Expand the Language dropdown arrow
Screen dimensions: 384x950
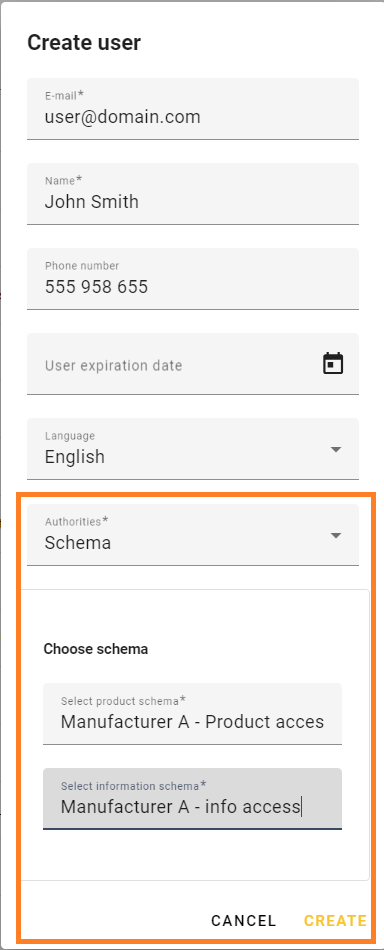point(336,450)
